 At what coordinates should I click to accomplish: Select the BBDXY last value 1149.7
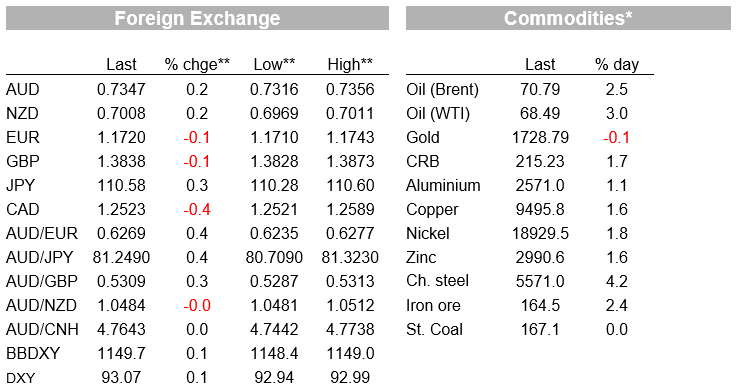[x=121, y=353]
